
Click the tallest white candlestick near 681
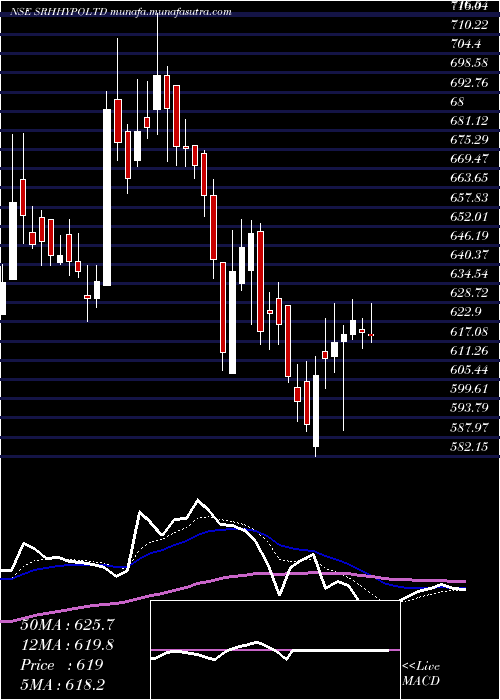click(x=107, y=197)
